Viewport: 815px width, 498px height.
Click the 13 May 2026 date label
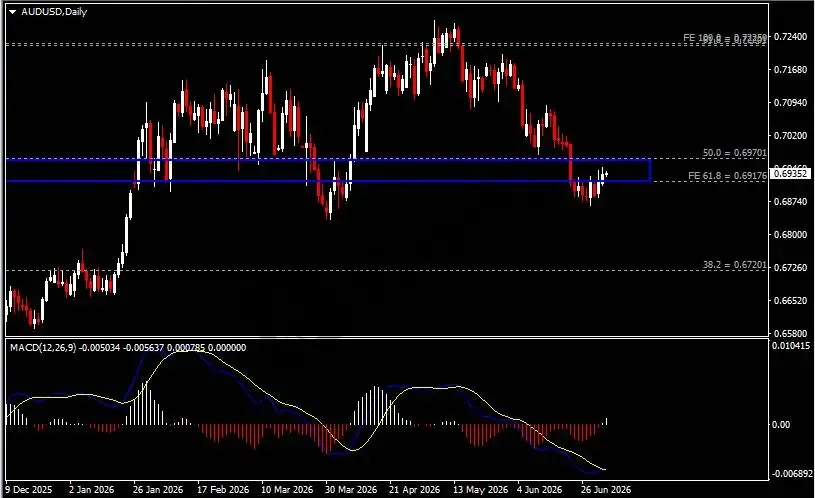(480, 490)
